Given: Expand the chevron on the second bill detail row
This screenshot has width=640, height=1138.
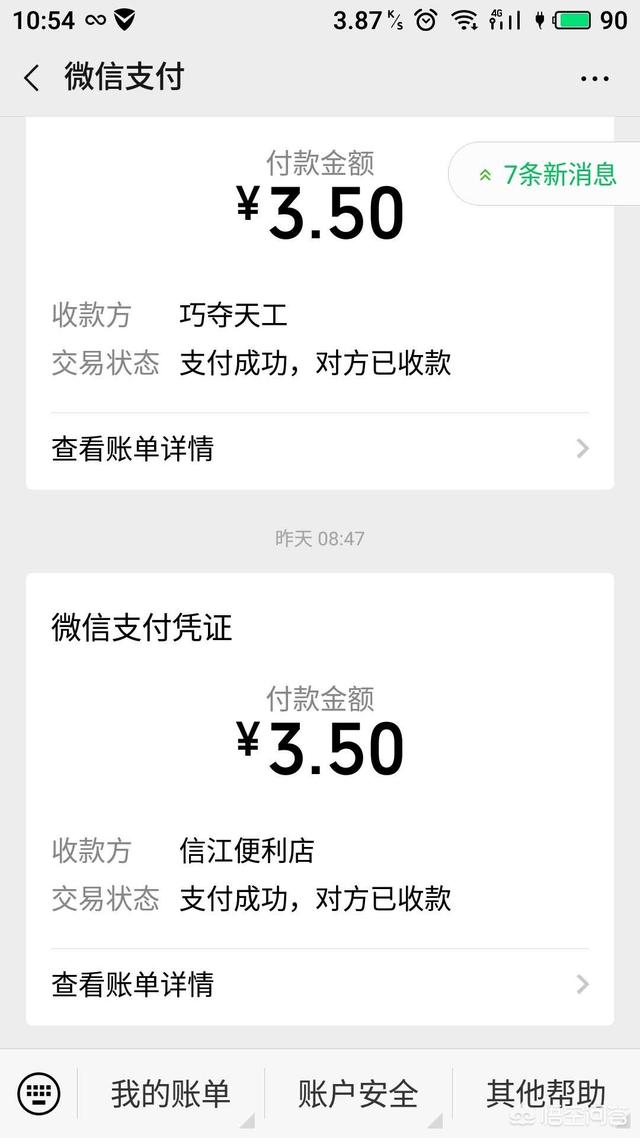Looking at the screenshot, I should click(581, 984).
